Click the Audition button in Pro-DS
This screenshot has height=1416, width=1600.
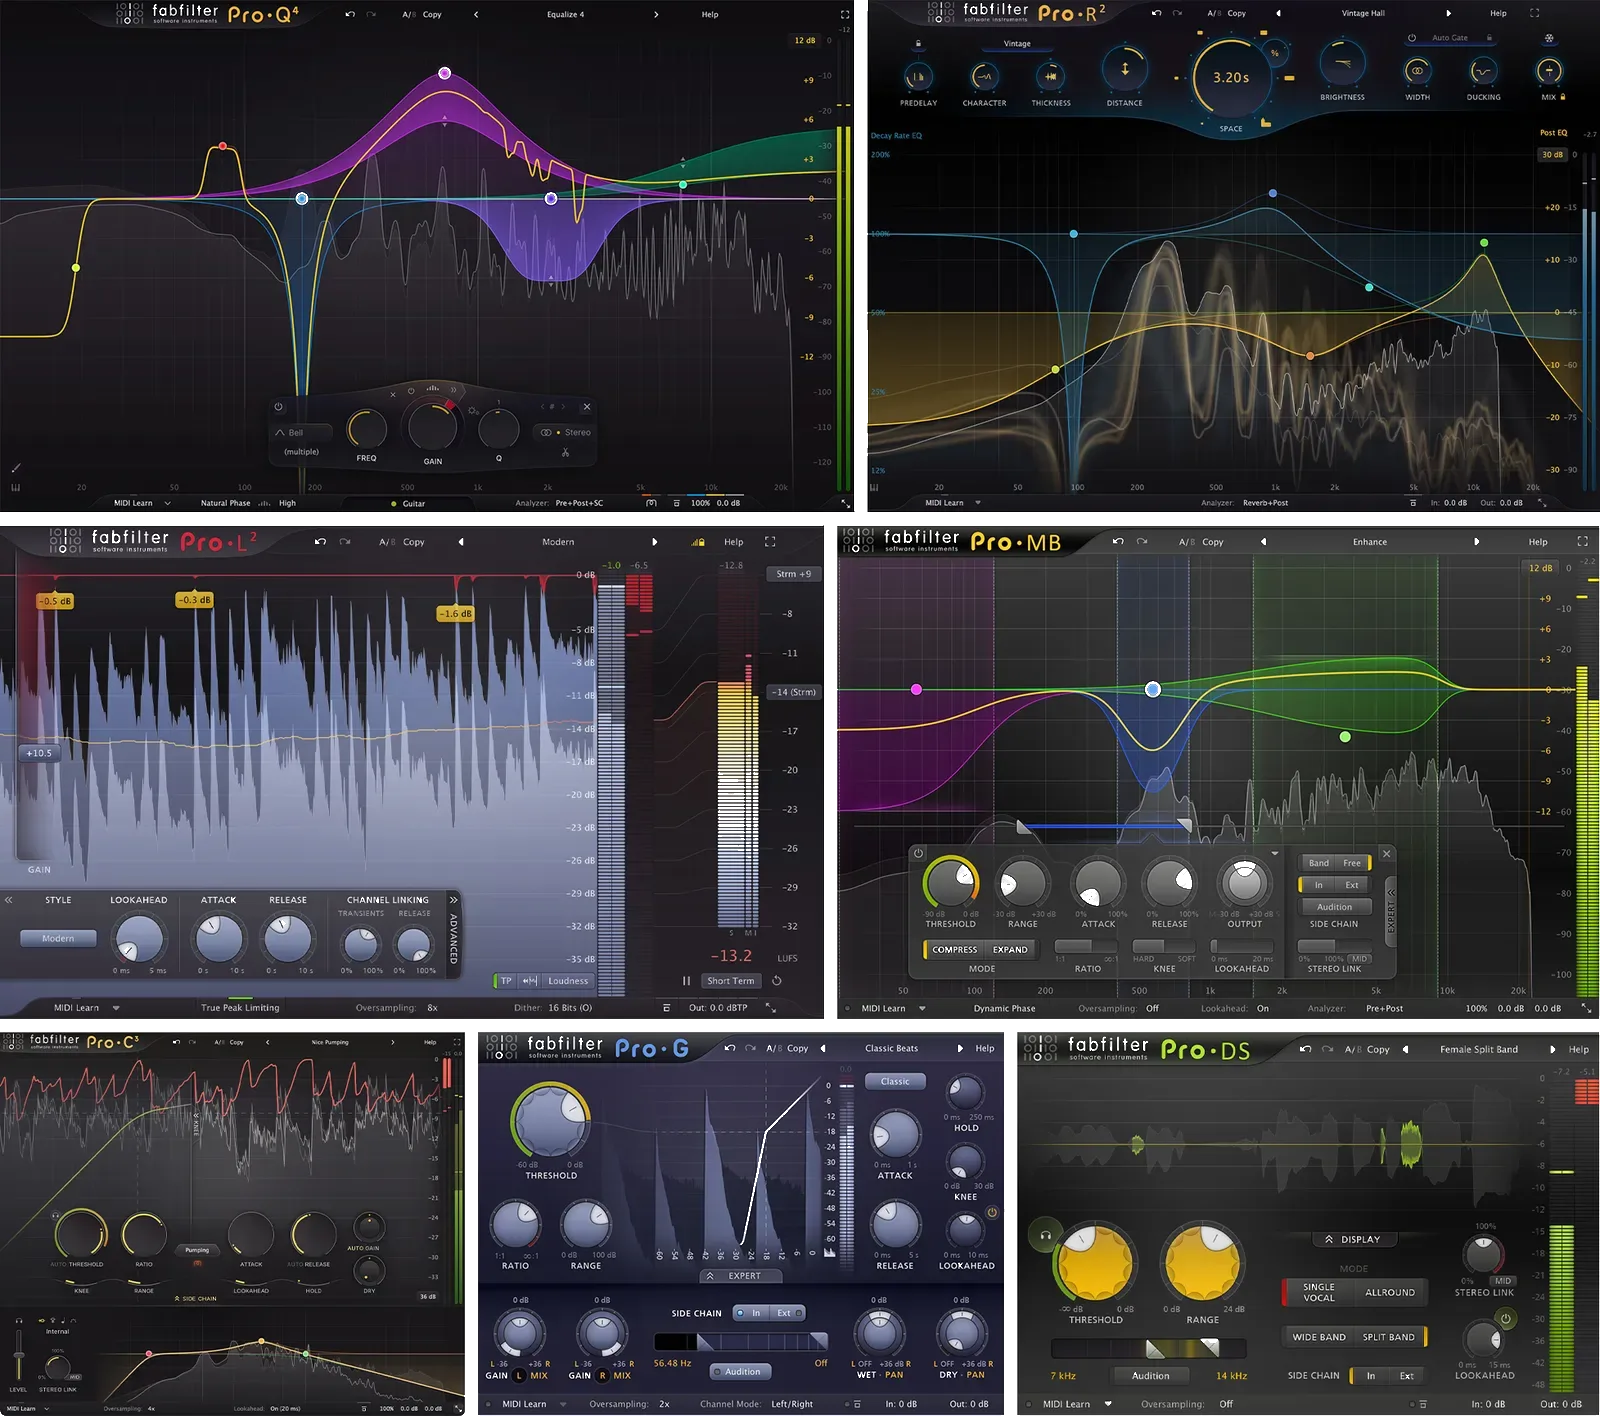tap(1150, 1376)
